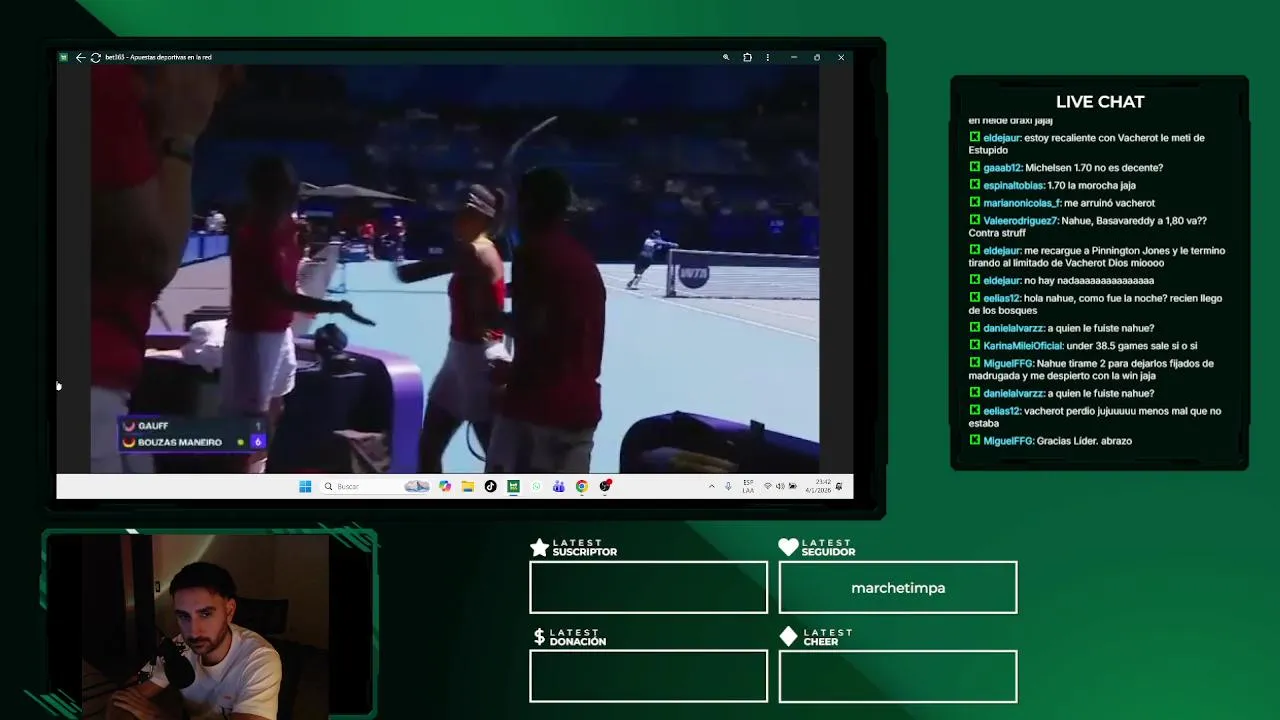Click the Latest Donación dollar icon
Viewport: 1280px width, 720px height.
click(x=539, y=636)
